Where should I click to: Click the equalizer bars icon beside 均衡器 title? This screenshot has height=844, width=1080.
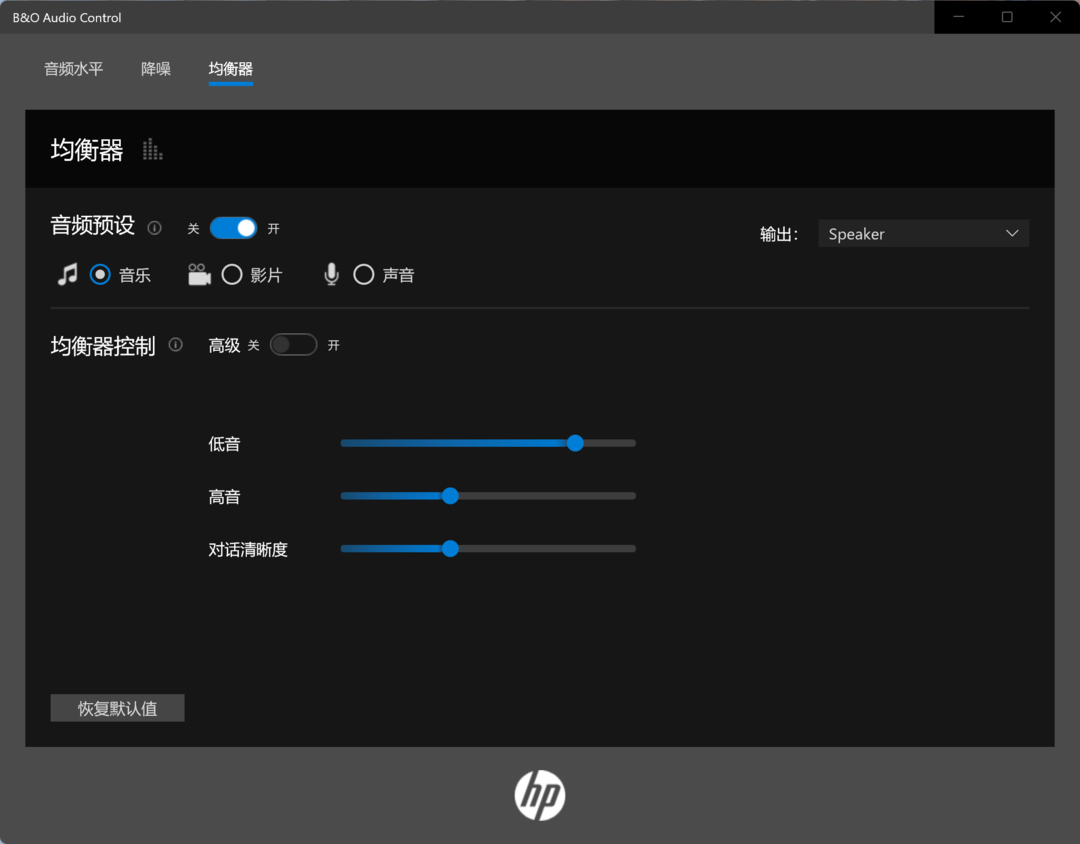[152, 150]
